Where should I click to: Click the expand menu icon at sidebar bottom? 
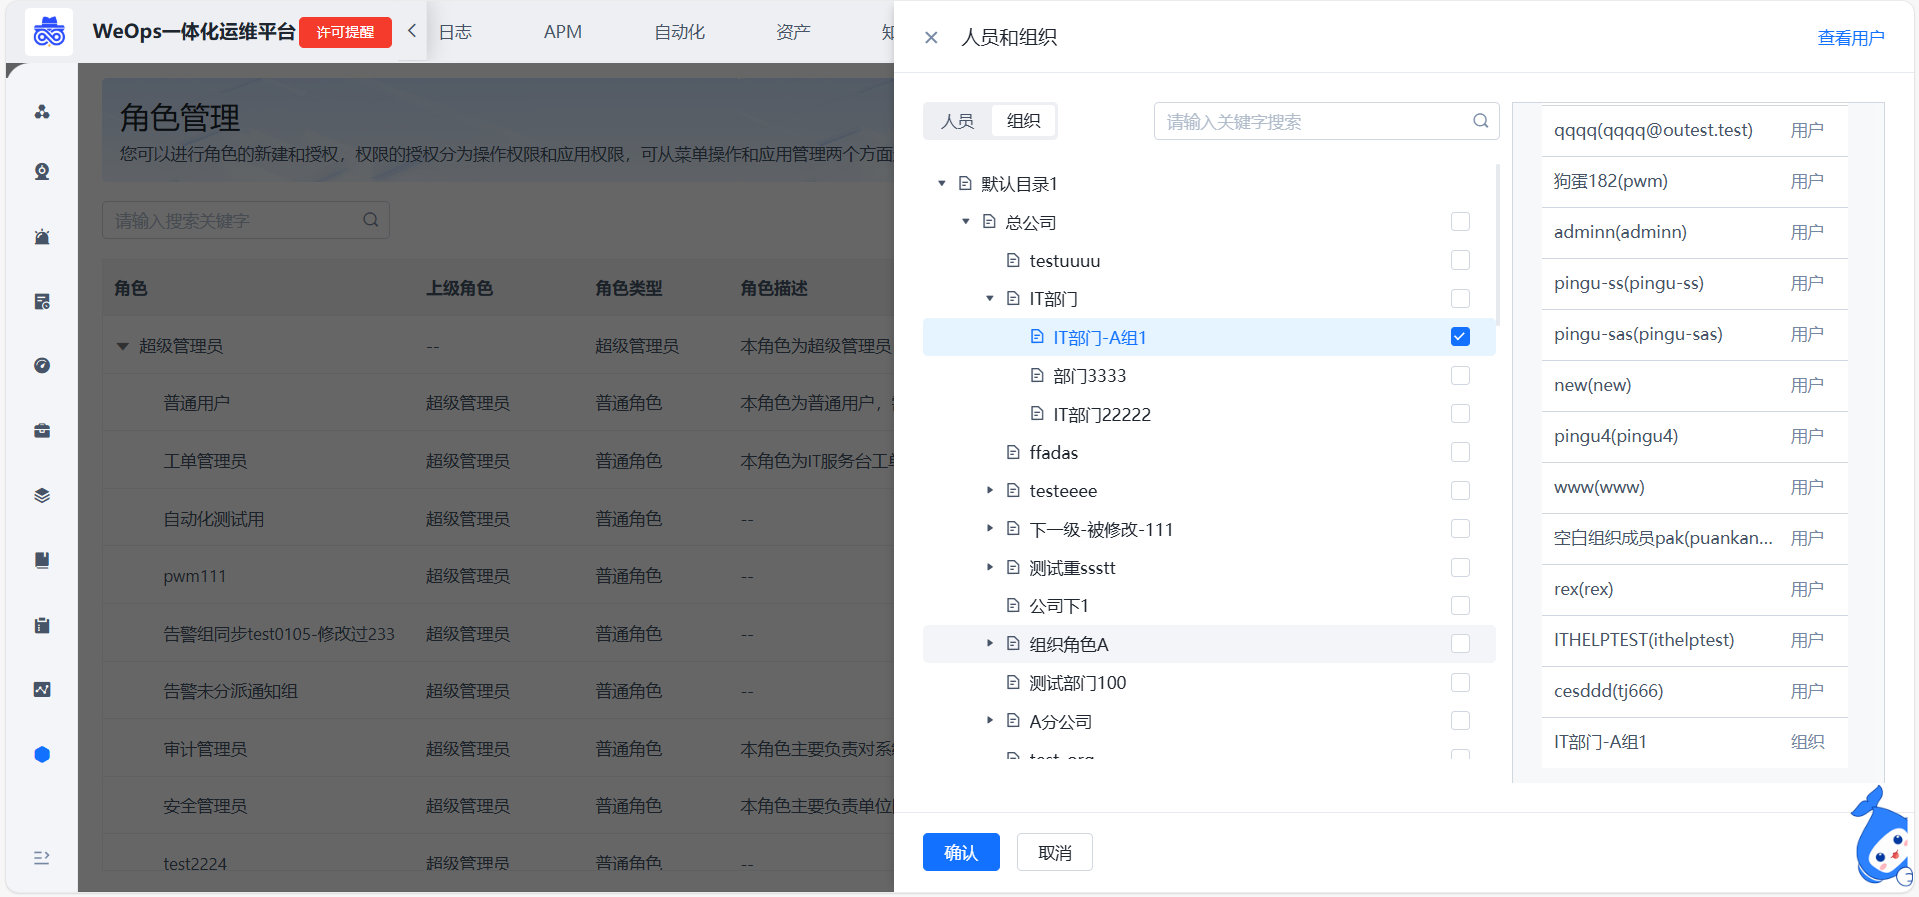click(42, 858)
